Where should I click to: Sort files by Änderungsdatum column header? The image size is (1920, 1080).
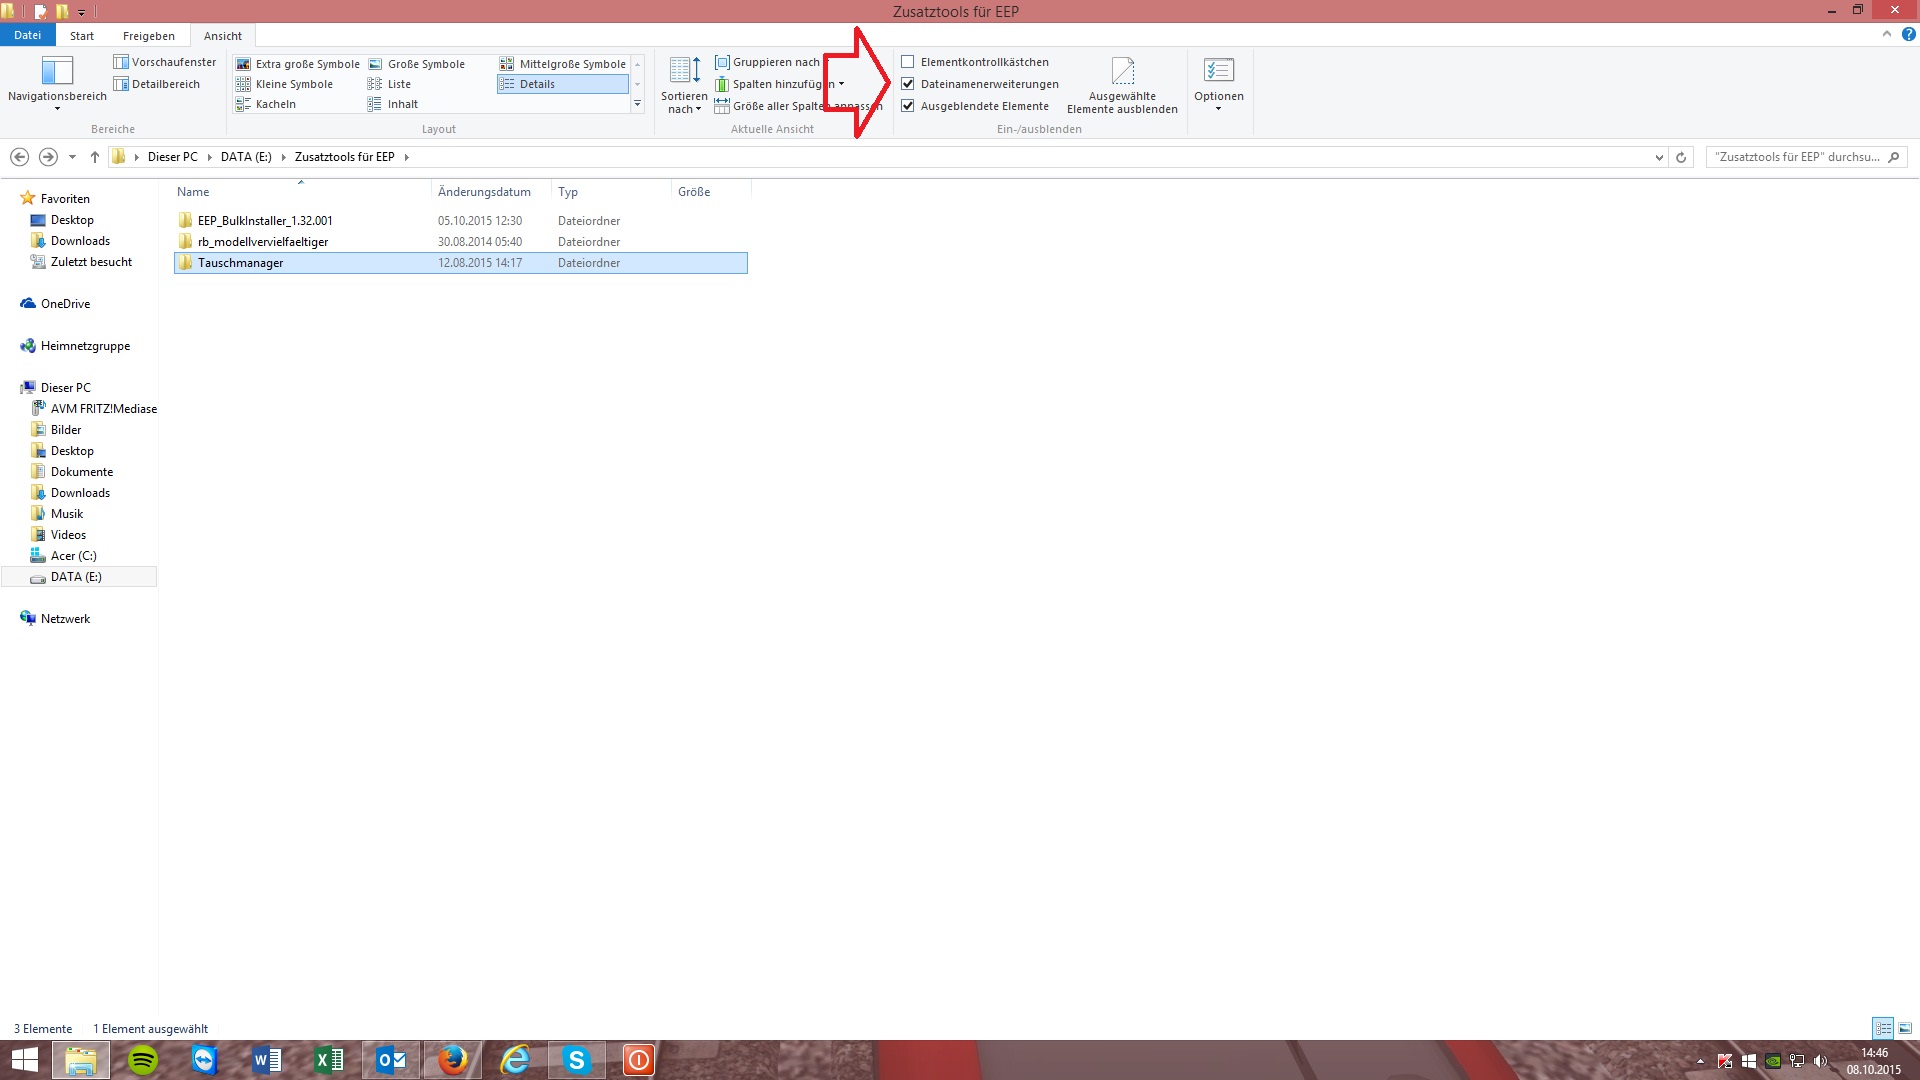(x=484, y=192)
